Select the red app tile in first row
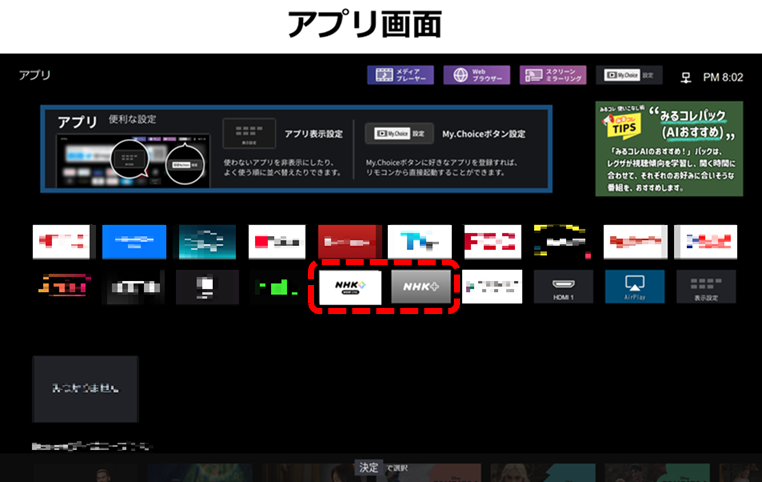Image resolution: width=762 pixels, height=482 pixels. tap(350, 242)
